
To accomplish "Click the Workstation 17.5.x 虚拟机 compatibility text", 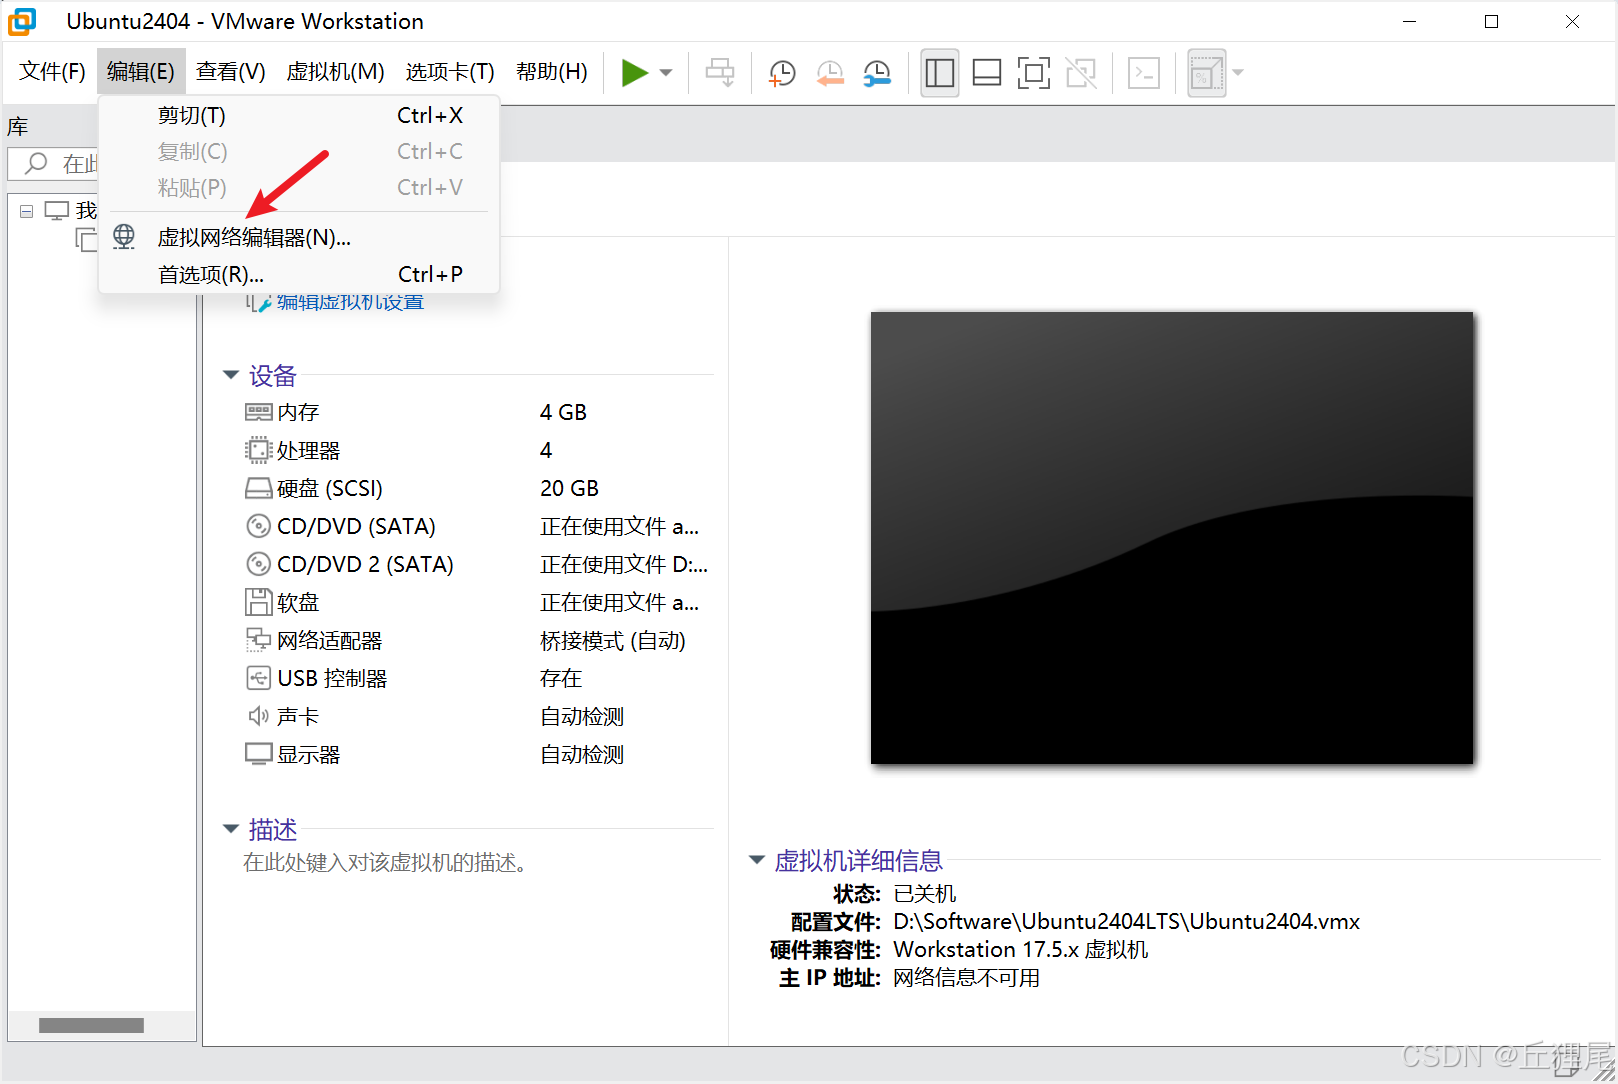I will [1020, 949].
